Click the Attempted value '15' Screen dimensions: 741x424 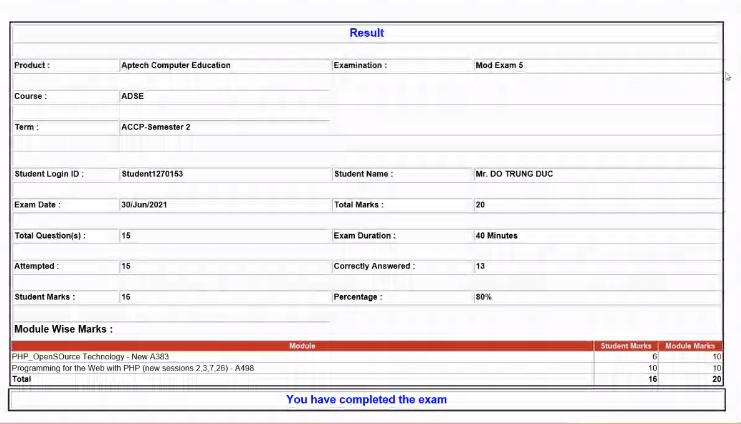tap(126, 266)
